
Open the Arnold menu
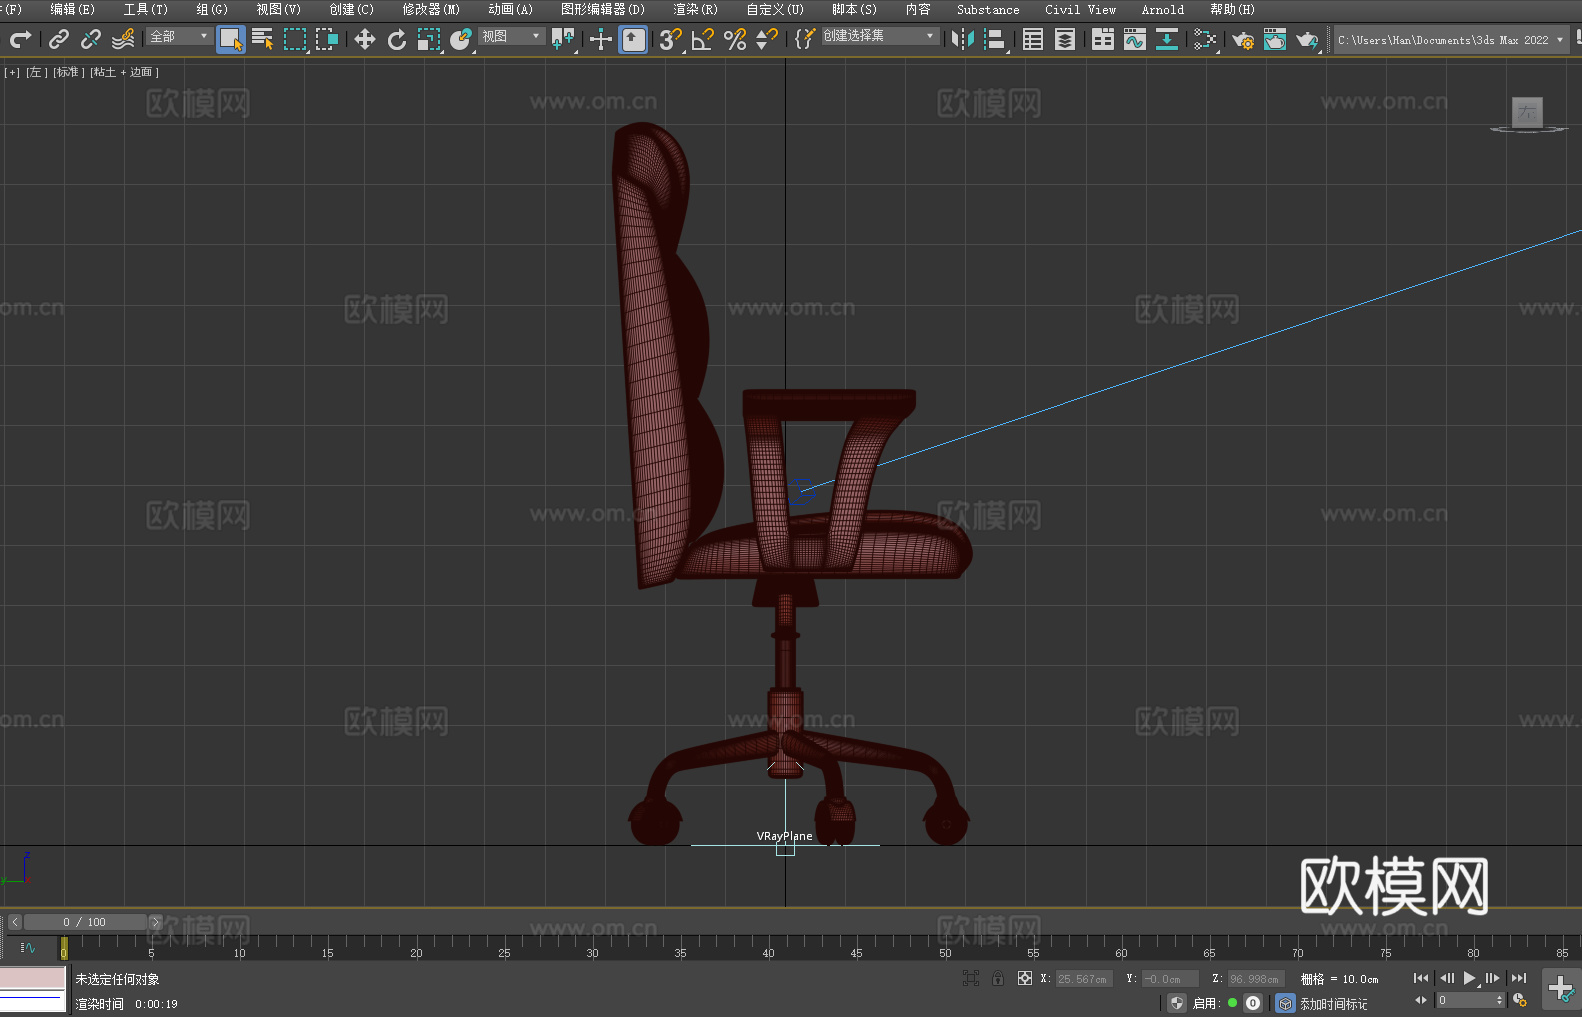click(x=1162, y=9)
